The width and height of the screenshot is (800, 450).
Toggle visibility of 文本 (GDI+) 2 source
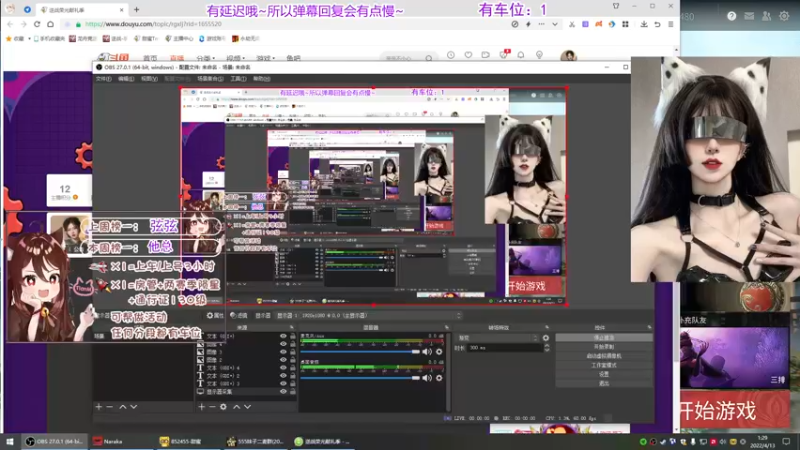pos(283,376)
